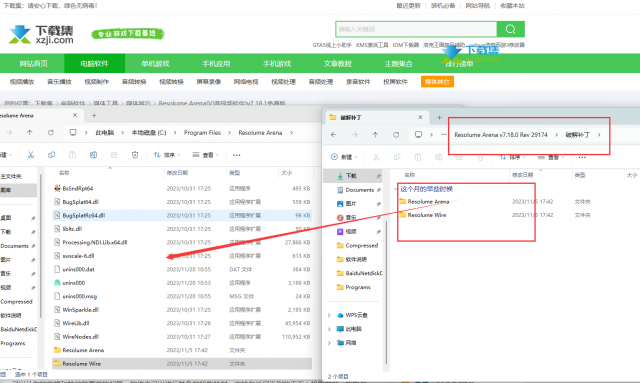Click the 最近更新 link at page top

click(x=408, y=6)
